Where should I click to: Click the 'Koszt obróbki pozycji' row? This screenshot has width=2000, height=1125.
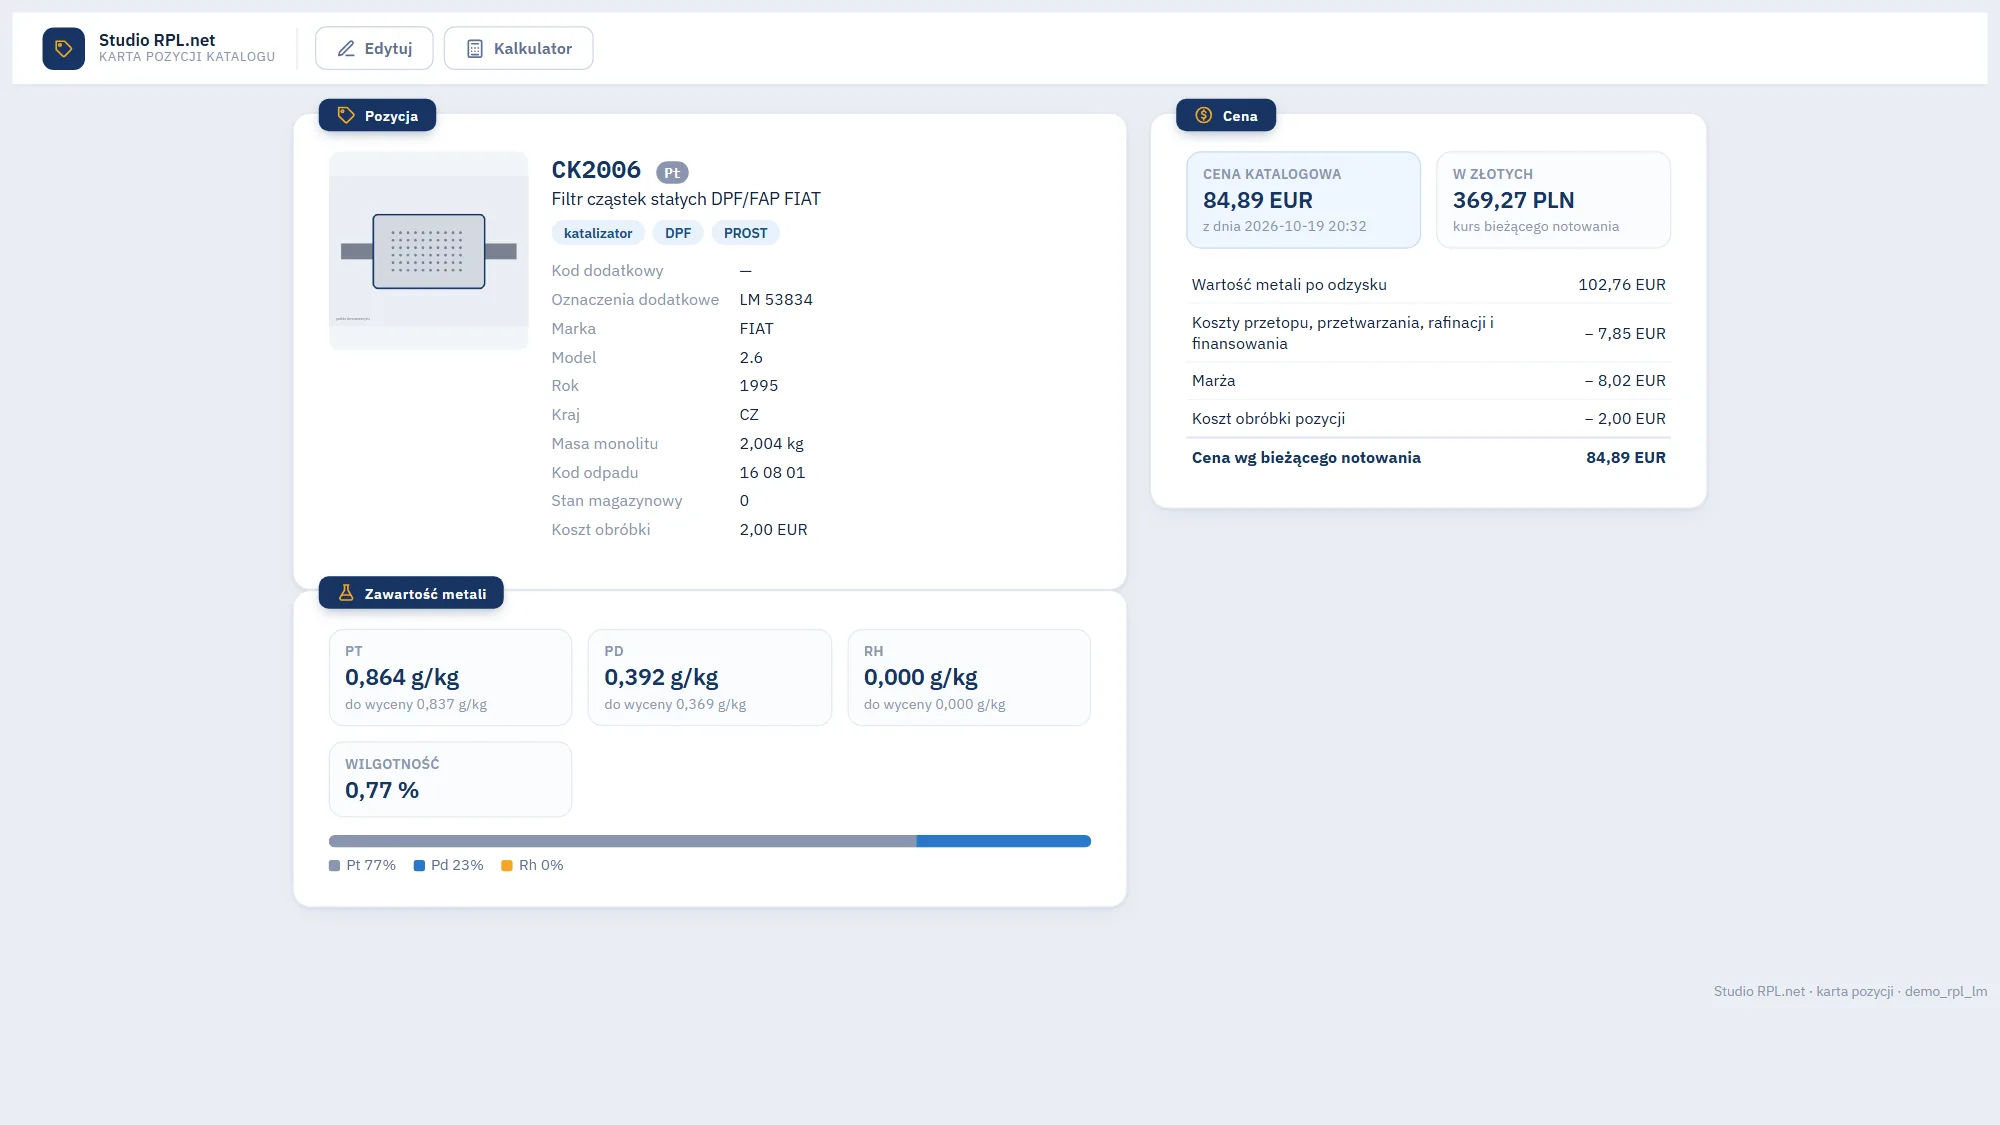[x=1428, y=419]
